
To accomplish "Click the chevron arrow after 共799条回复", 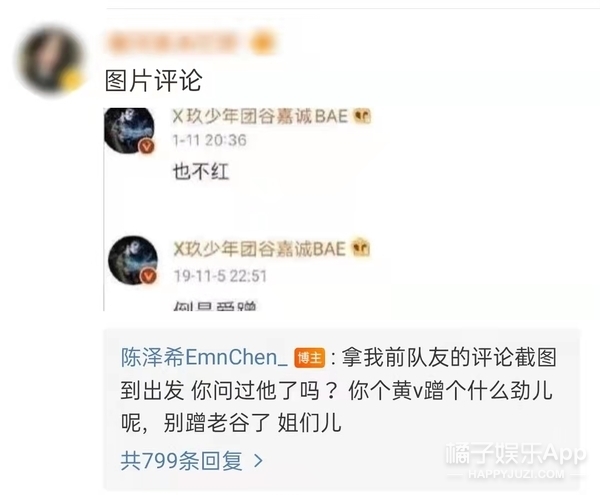I will (x=259, y=461).
